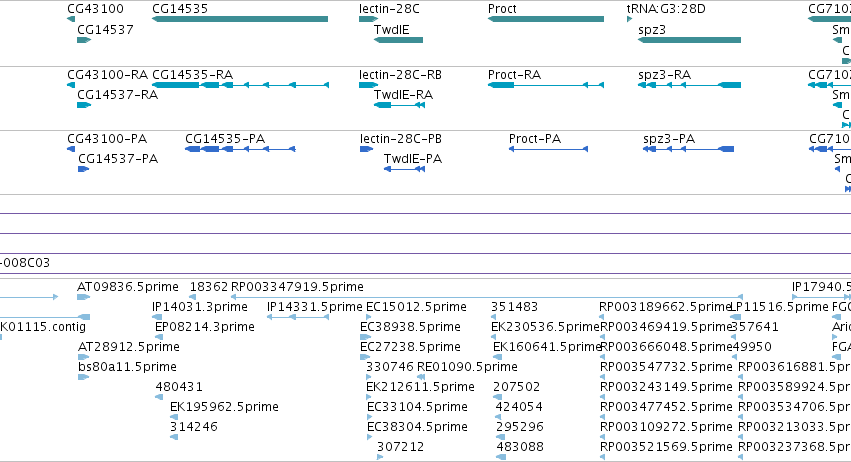
Task: Select the CG14535-PA coding feature
Action: click(x=240, y=149)
